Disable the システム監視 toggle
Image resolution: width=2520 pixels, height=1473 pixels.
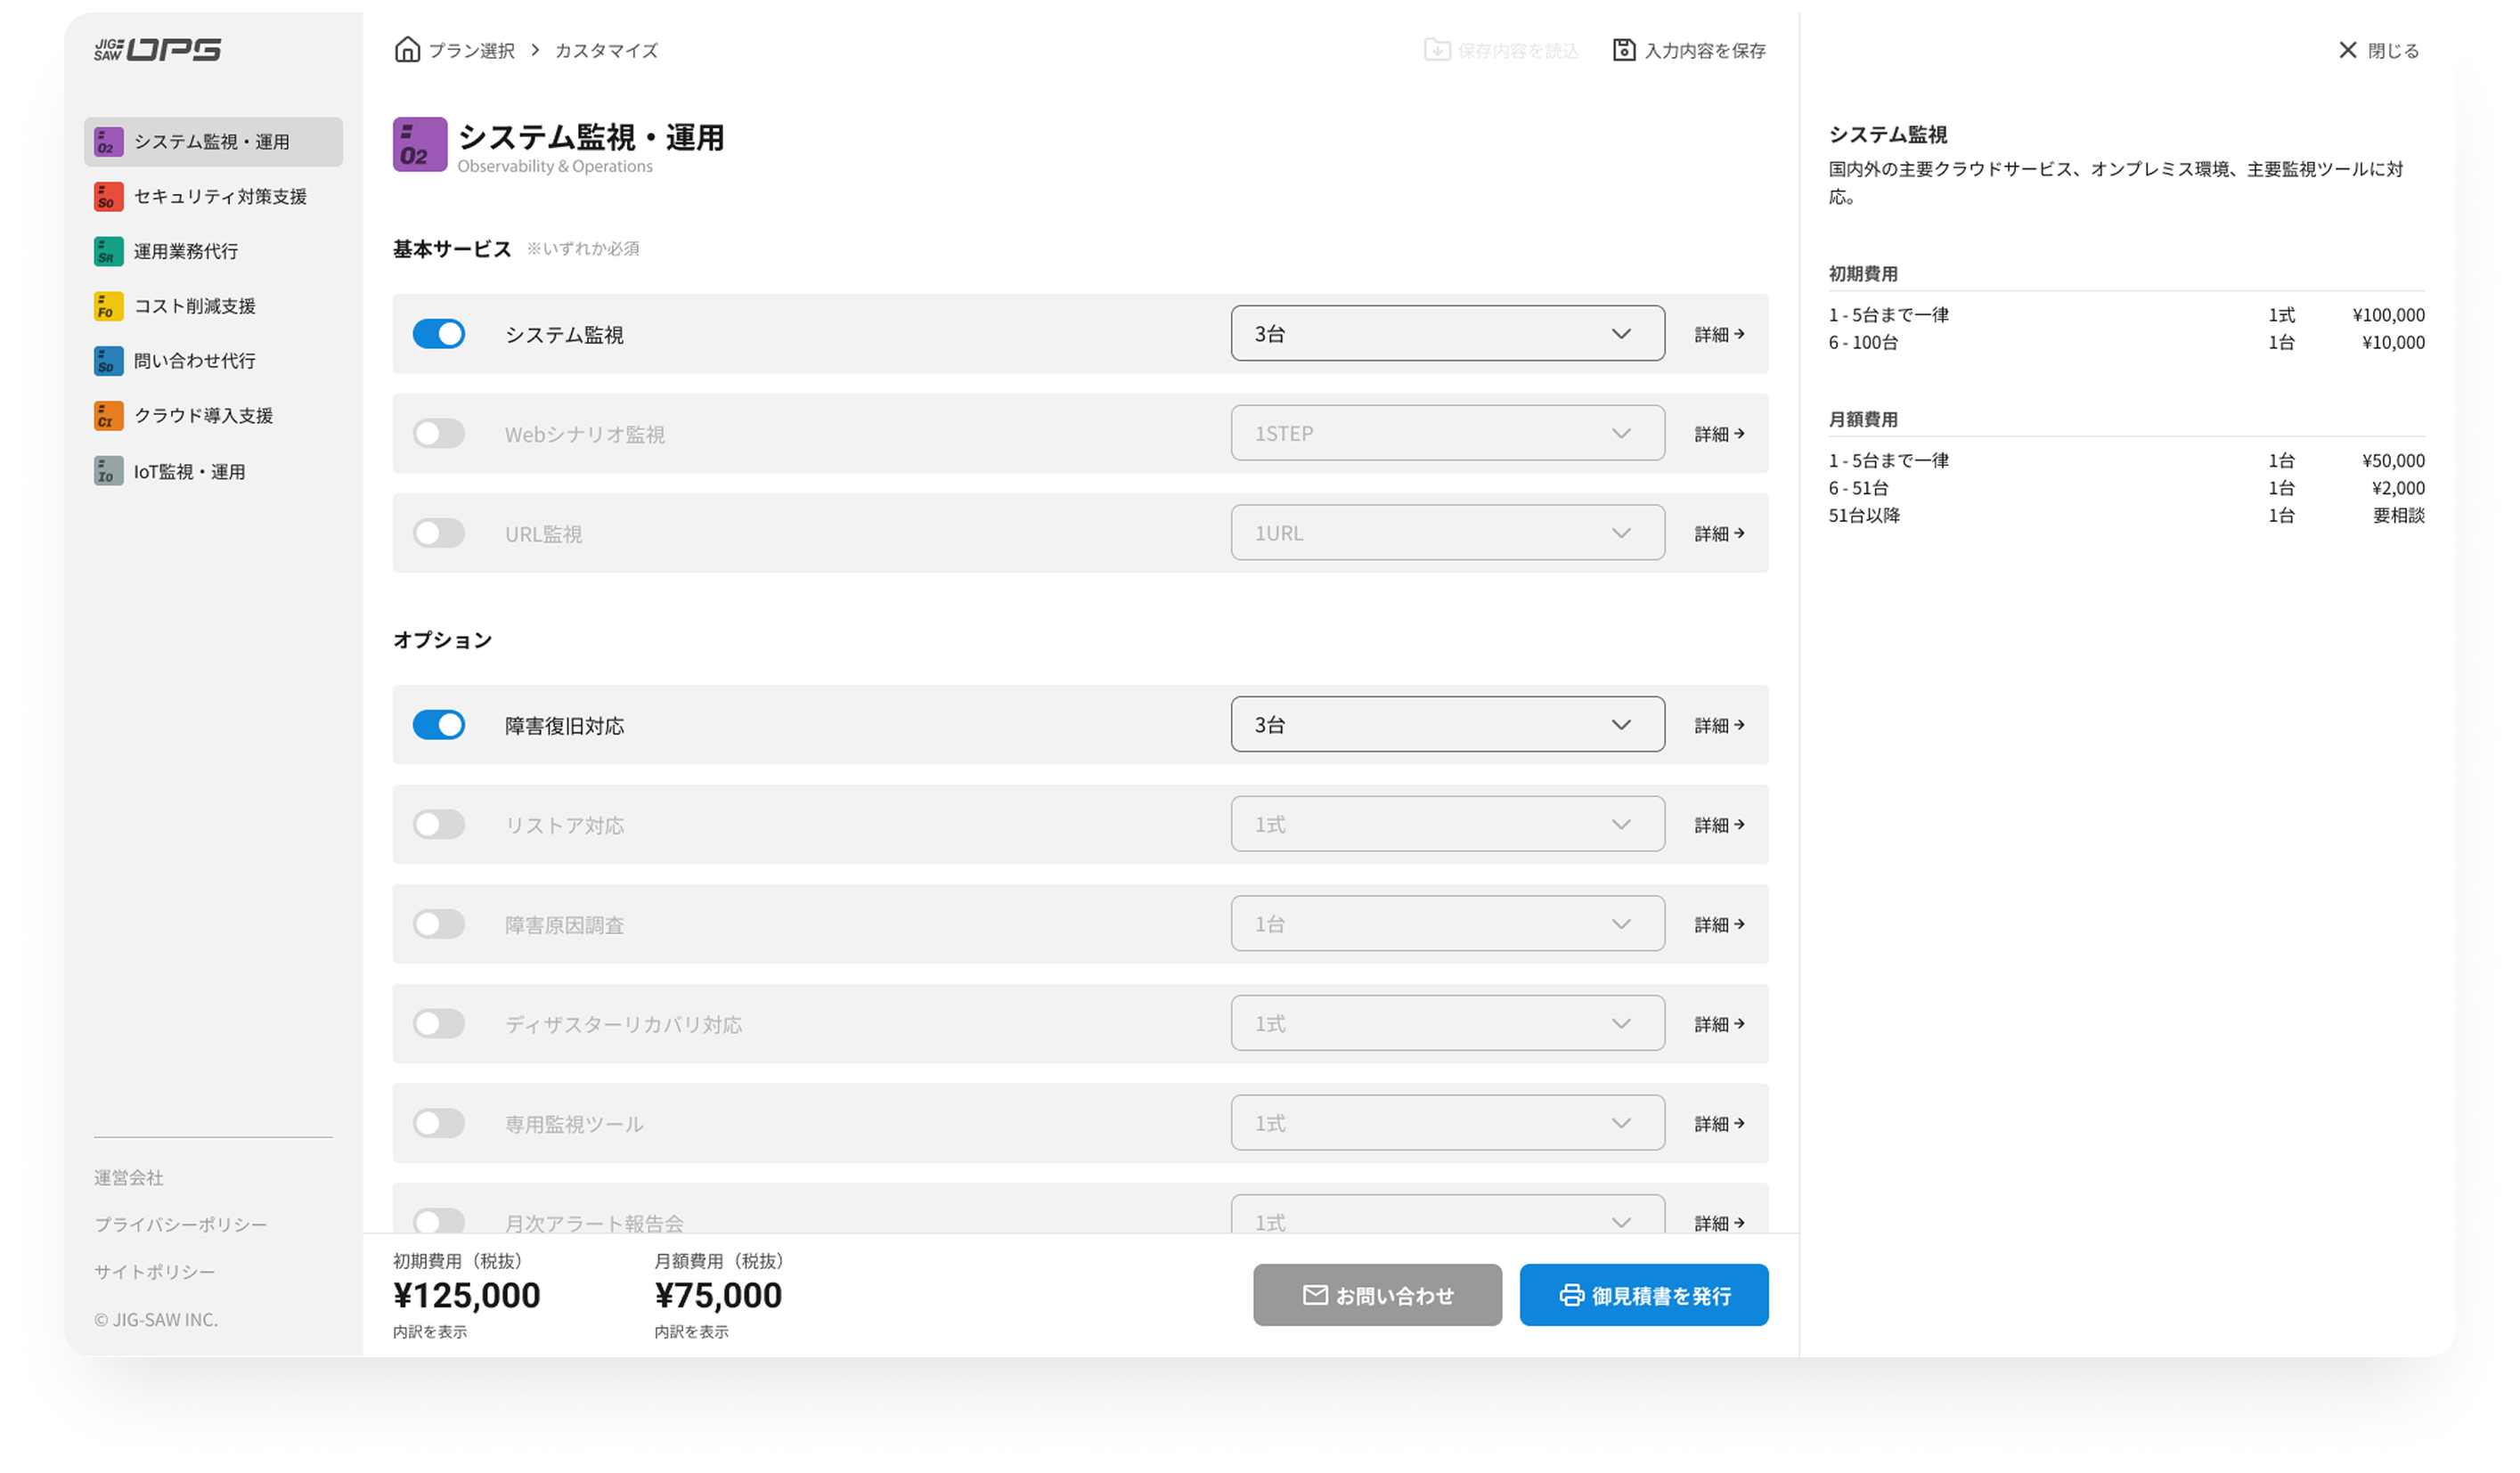[x=439, y=334]
